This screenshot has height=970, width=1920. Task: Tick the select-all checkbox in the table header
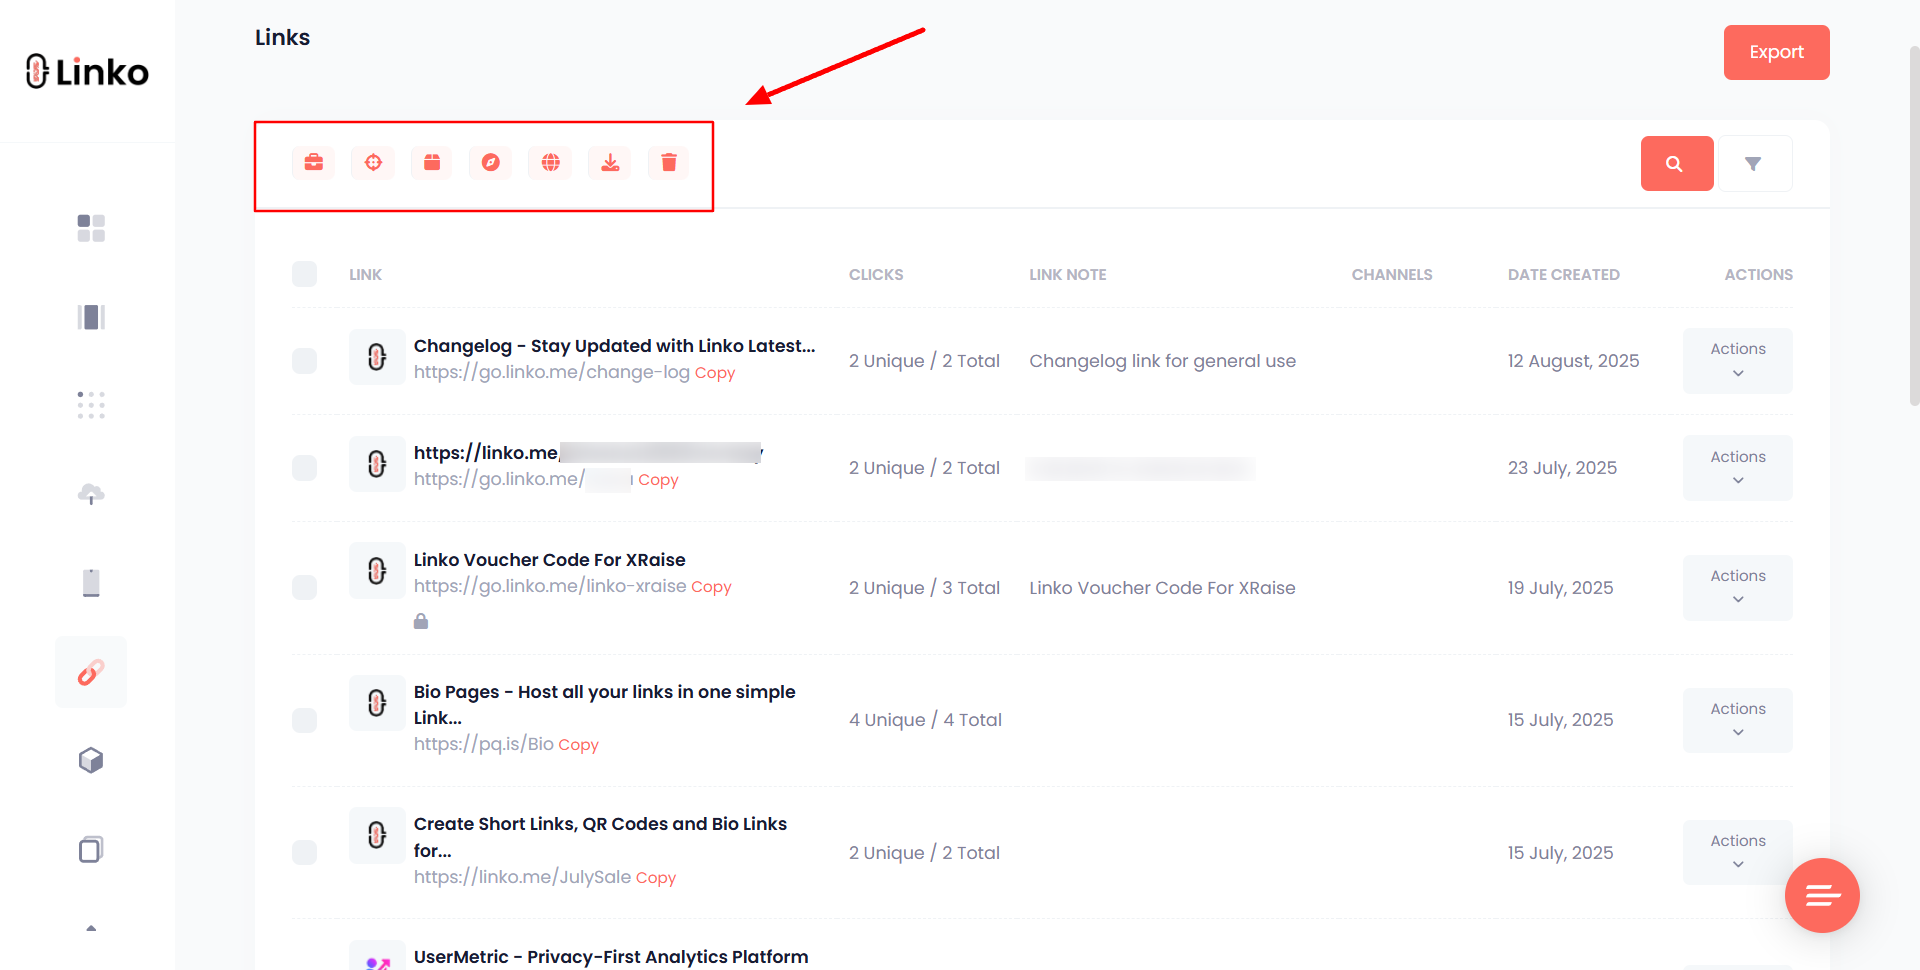click(304, 274)
